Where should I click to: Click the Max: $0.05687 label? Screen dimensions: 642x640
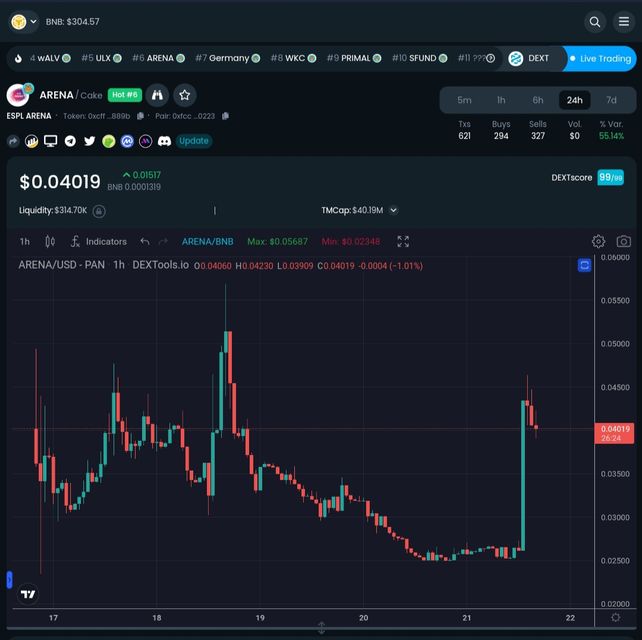(x=278, y=242)
